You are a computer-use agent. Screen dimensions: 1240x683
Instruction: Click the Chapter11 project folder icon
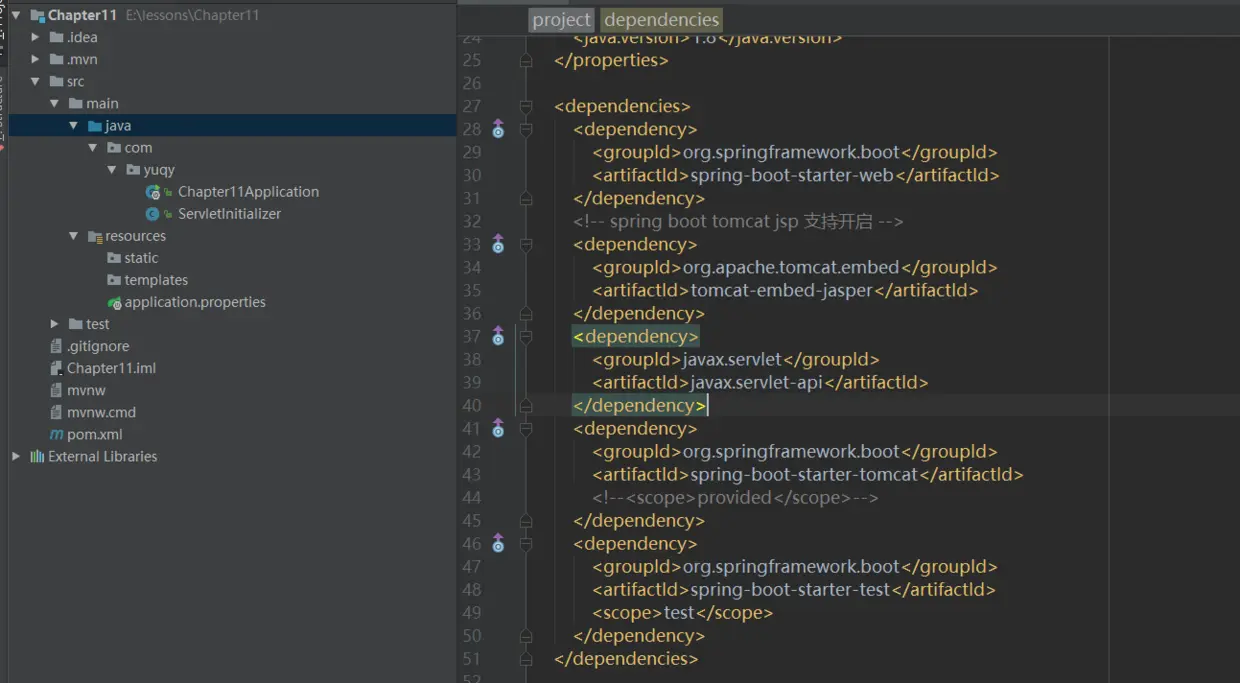(38, 16)
